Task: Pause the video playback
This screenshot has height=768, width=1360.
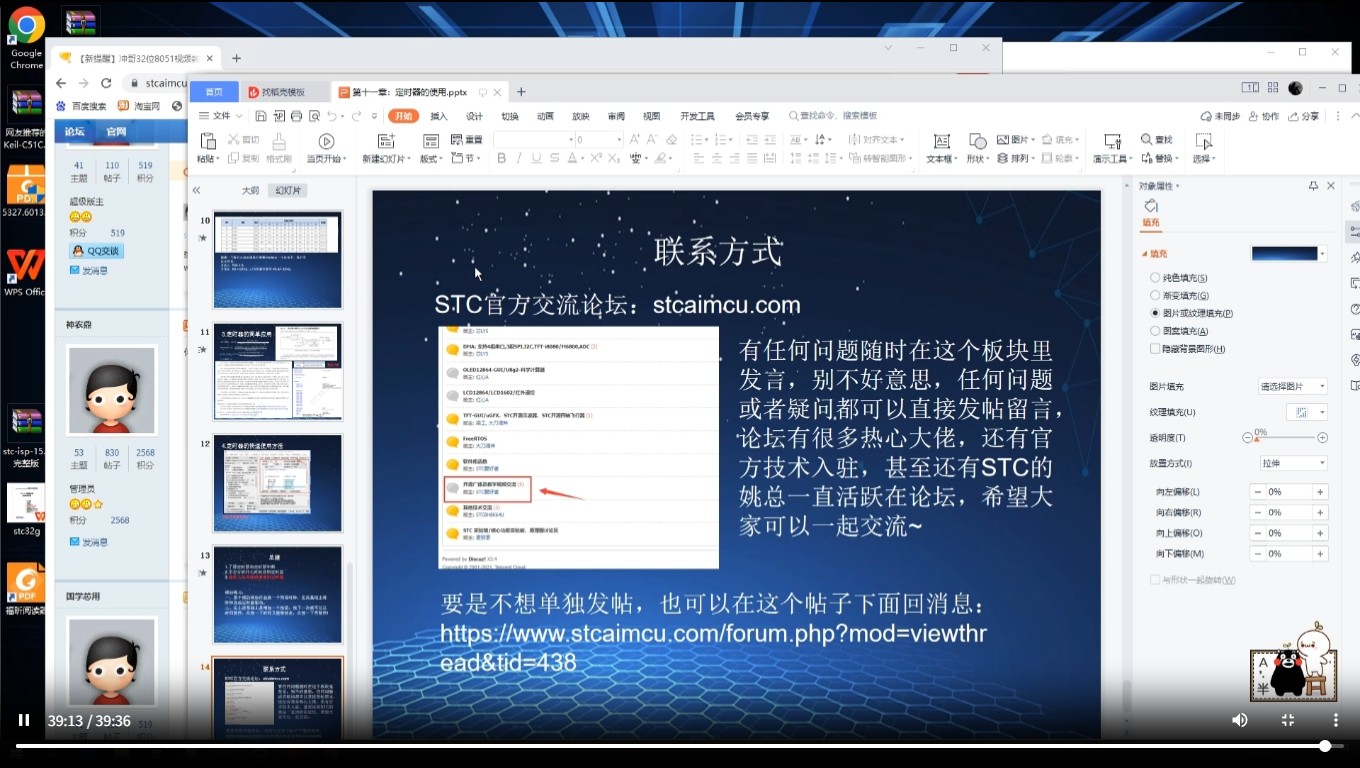Action: pos(24,720)
